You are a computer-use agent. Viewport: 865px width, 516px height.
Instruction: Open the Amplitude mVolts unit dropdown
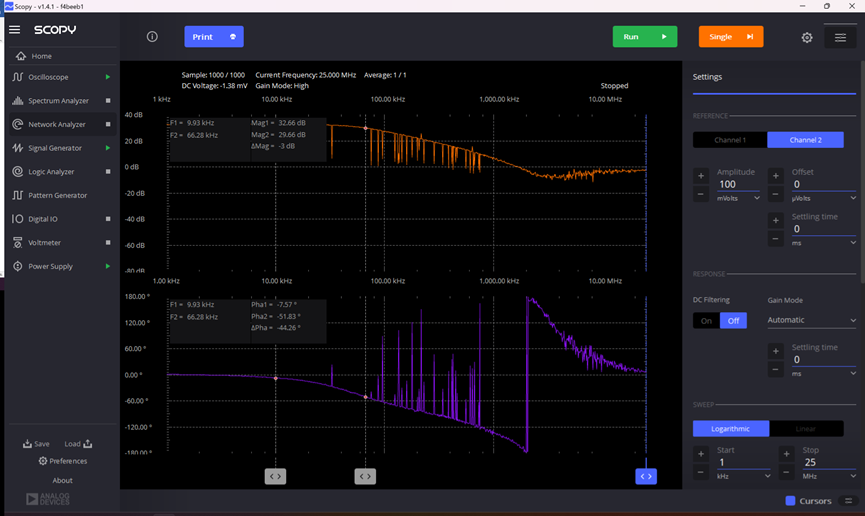click(738, 198)
